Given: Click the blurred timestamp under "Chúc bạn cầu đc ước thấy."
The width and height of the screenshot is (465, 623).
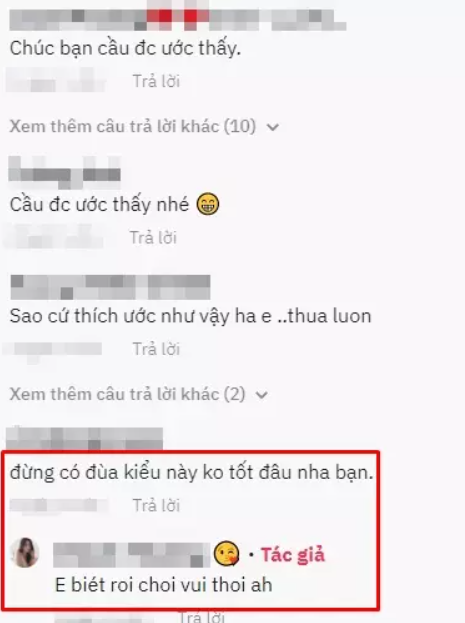Looking at the screenshot, I should pos(56,81).
